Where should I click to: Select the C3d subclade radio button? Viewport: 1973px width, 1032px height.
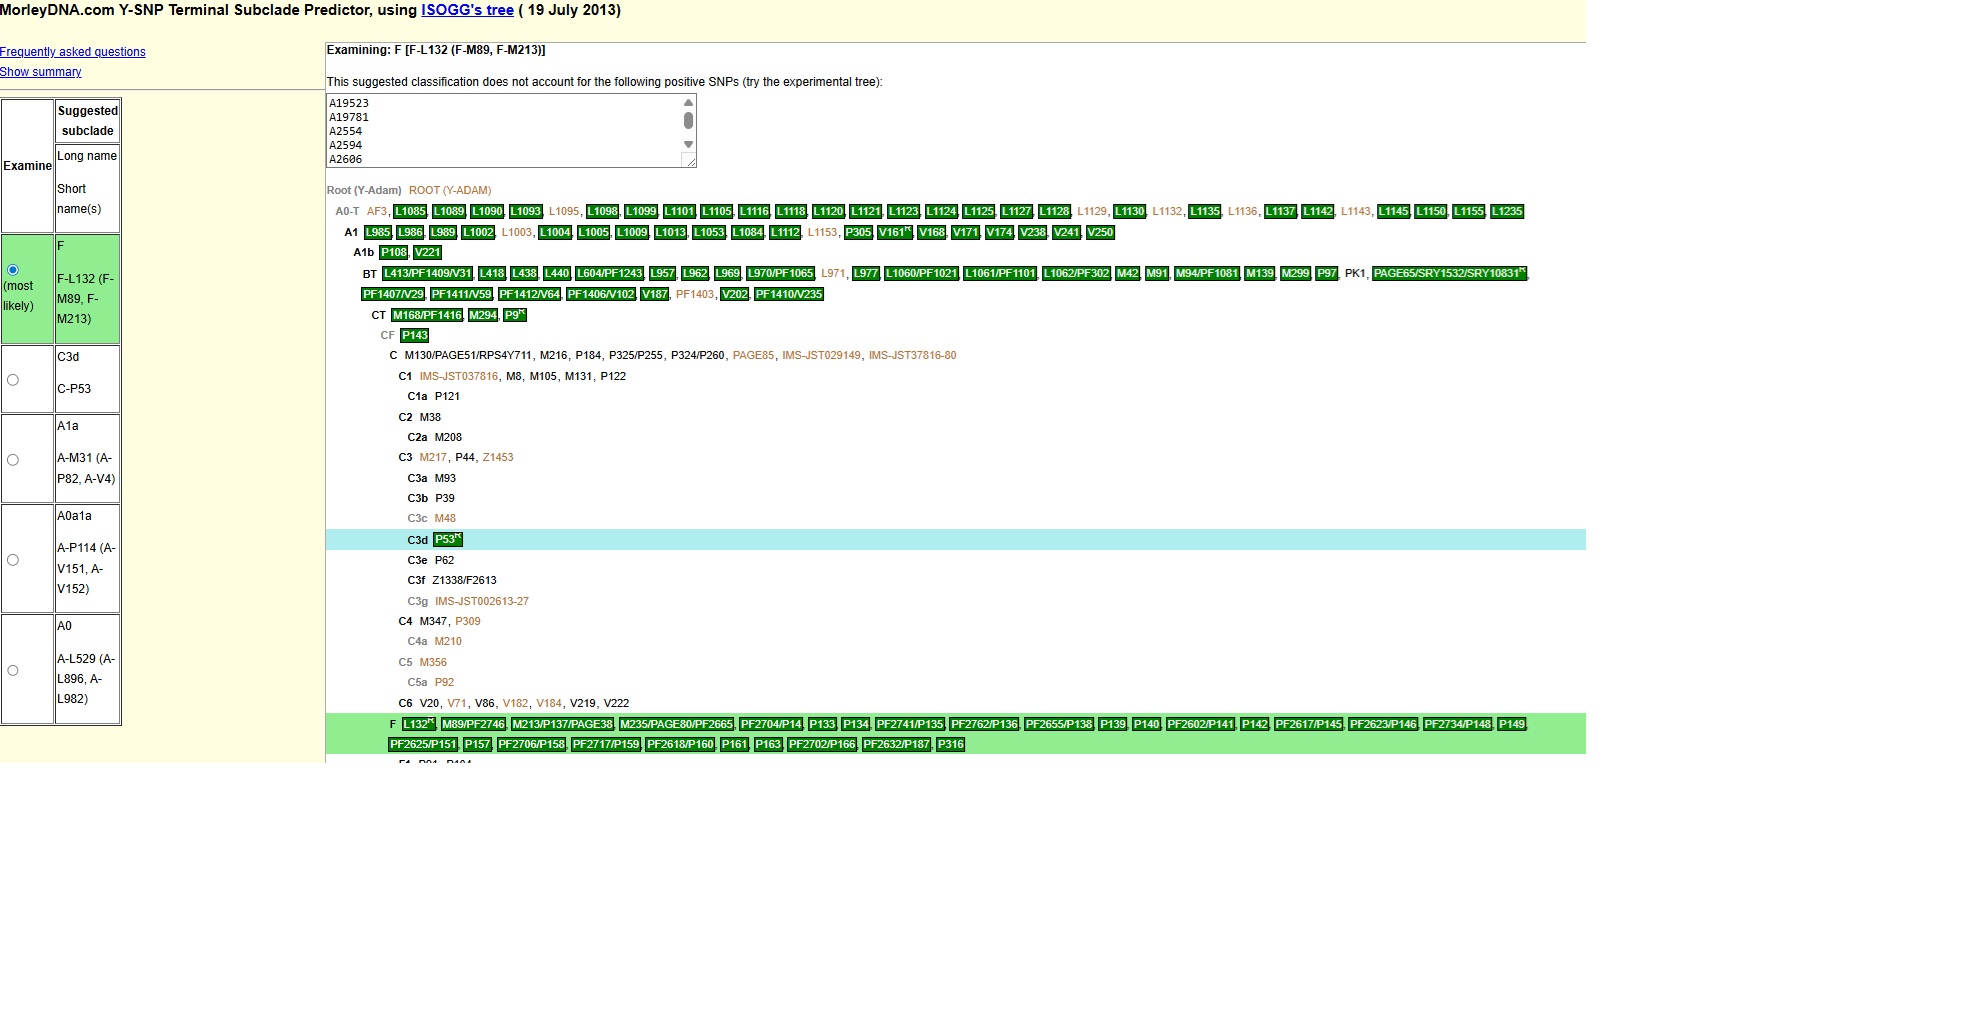[13, 380]
